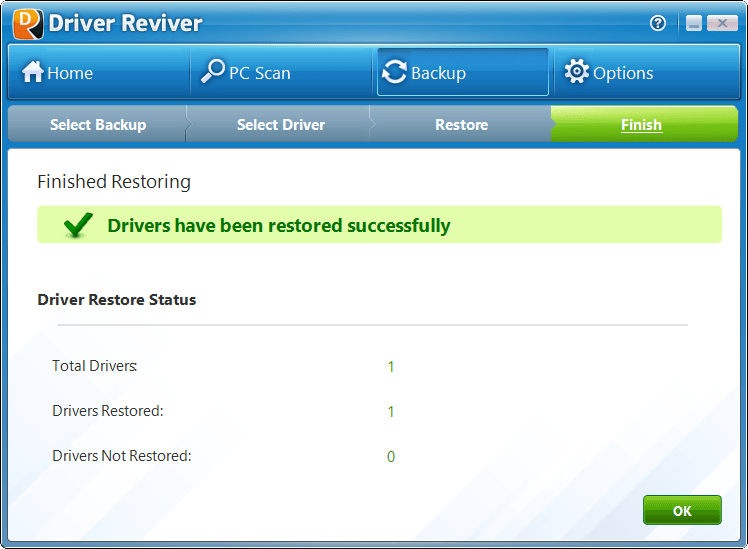The height and width of the screenshot is (549, 748).
Task: Click the 'Driver Restore Status' heading
Action: 117,300
